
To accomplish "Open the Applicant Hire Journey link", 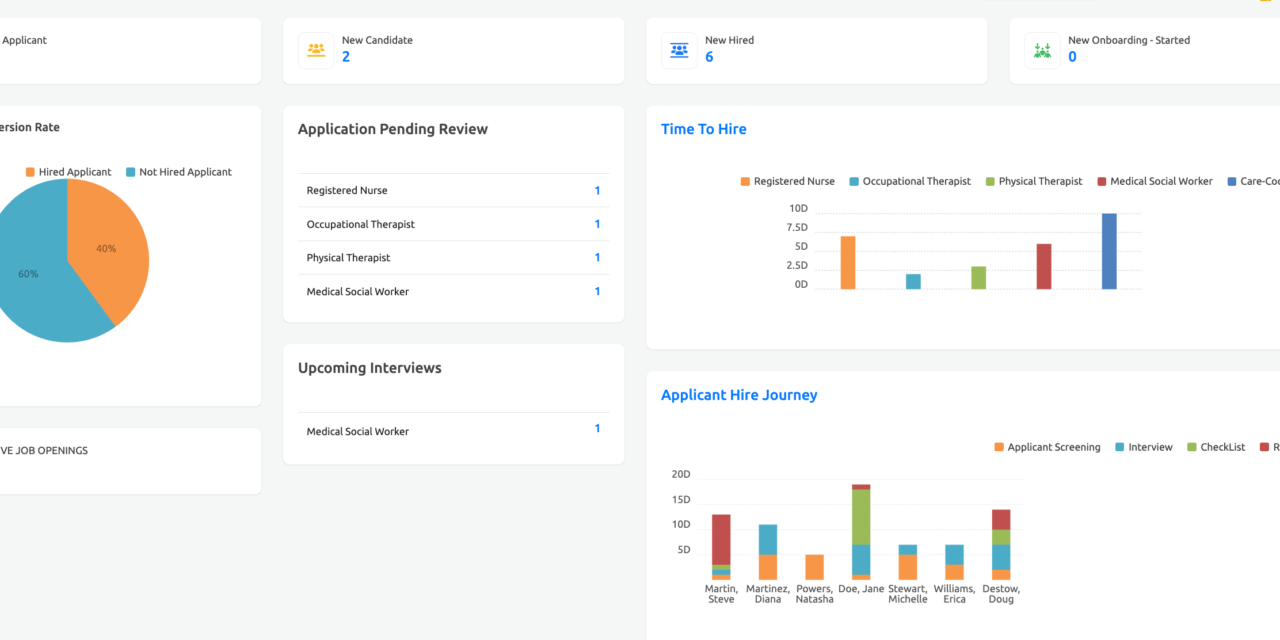I will 739,395.
